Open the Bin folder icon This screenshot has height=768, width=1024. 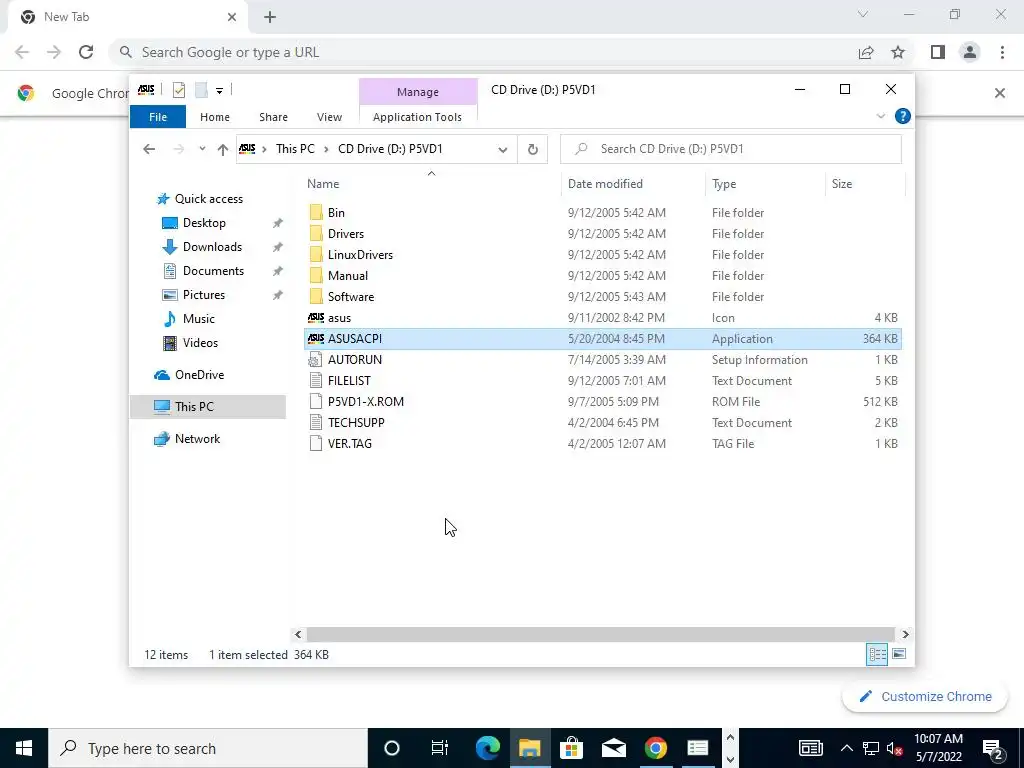pyautogui.click(x=316, y=212)
